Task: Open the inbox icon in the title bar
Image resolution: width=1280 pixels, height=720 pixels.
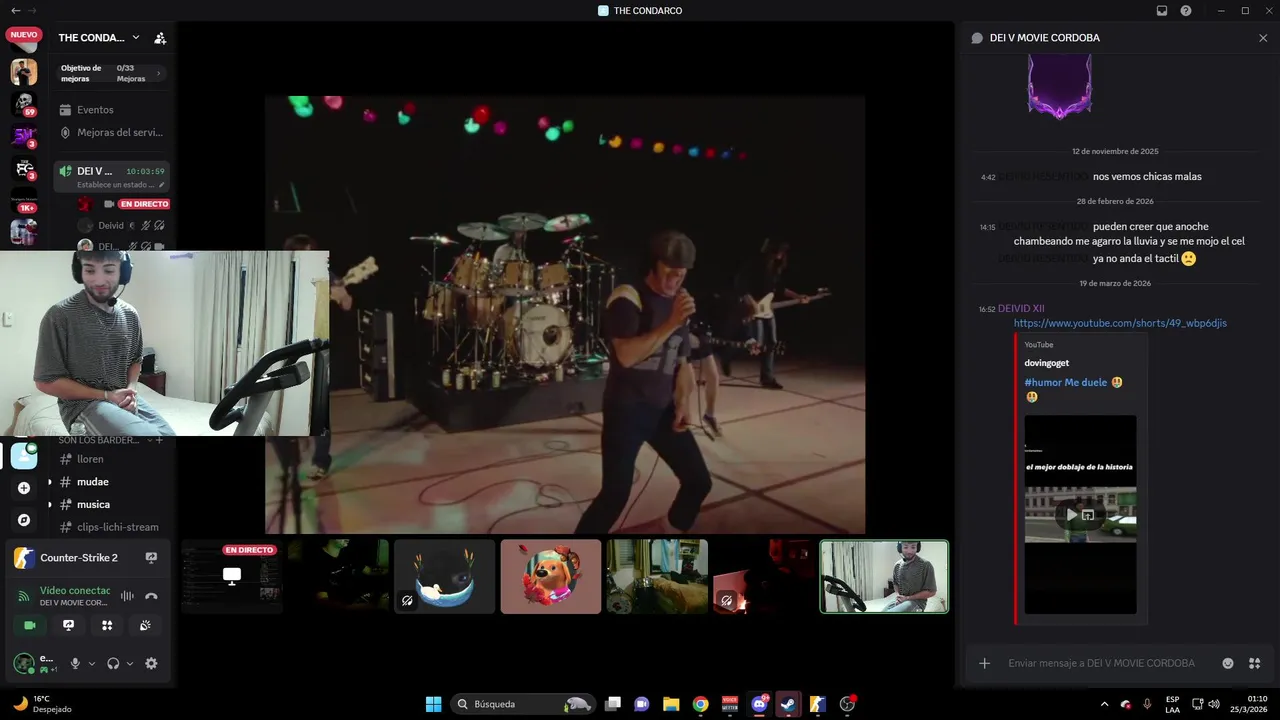Action: click(x=1162, y=11)
